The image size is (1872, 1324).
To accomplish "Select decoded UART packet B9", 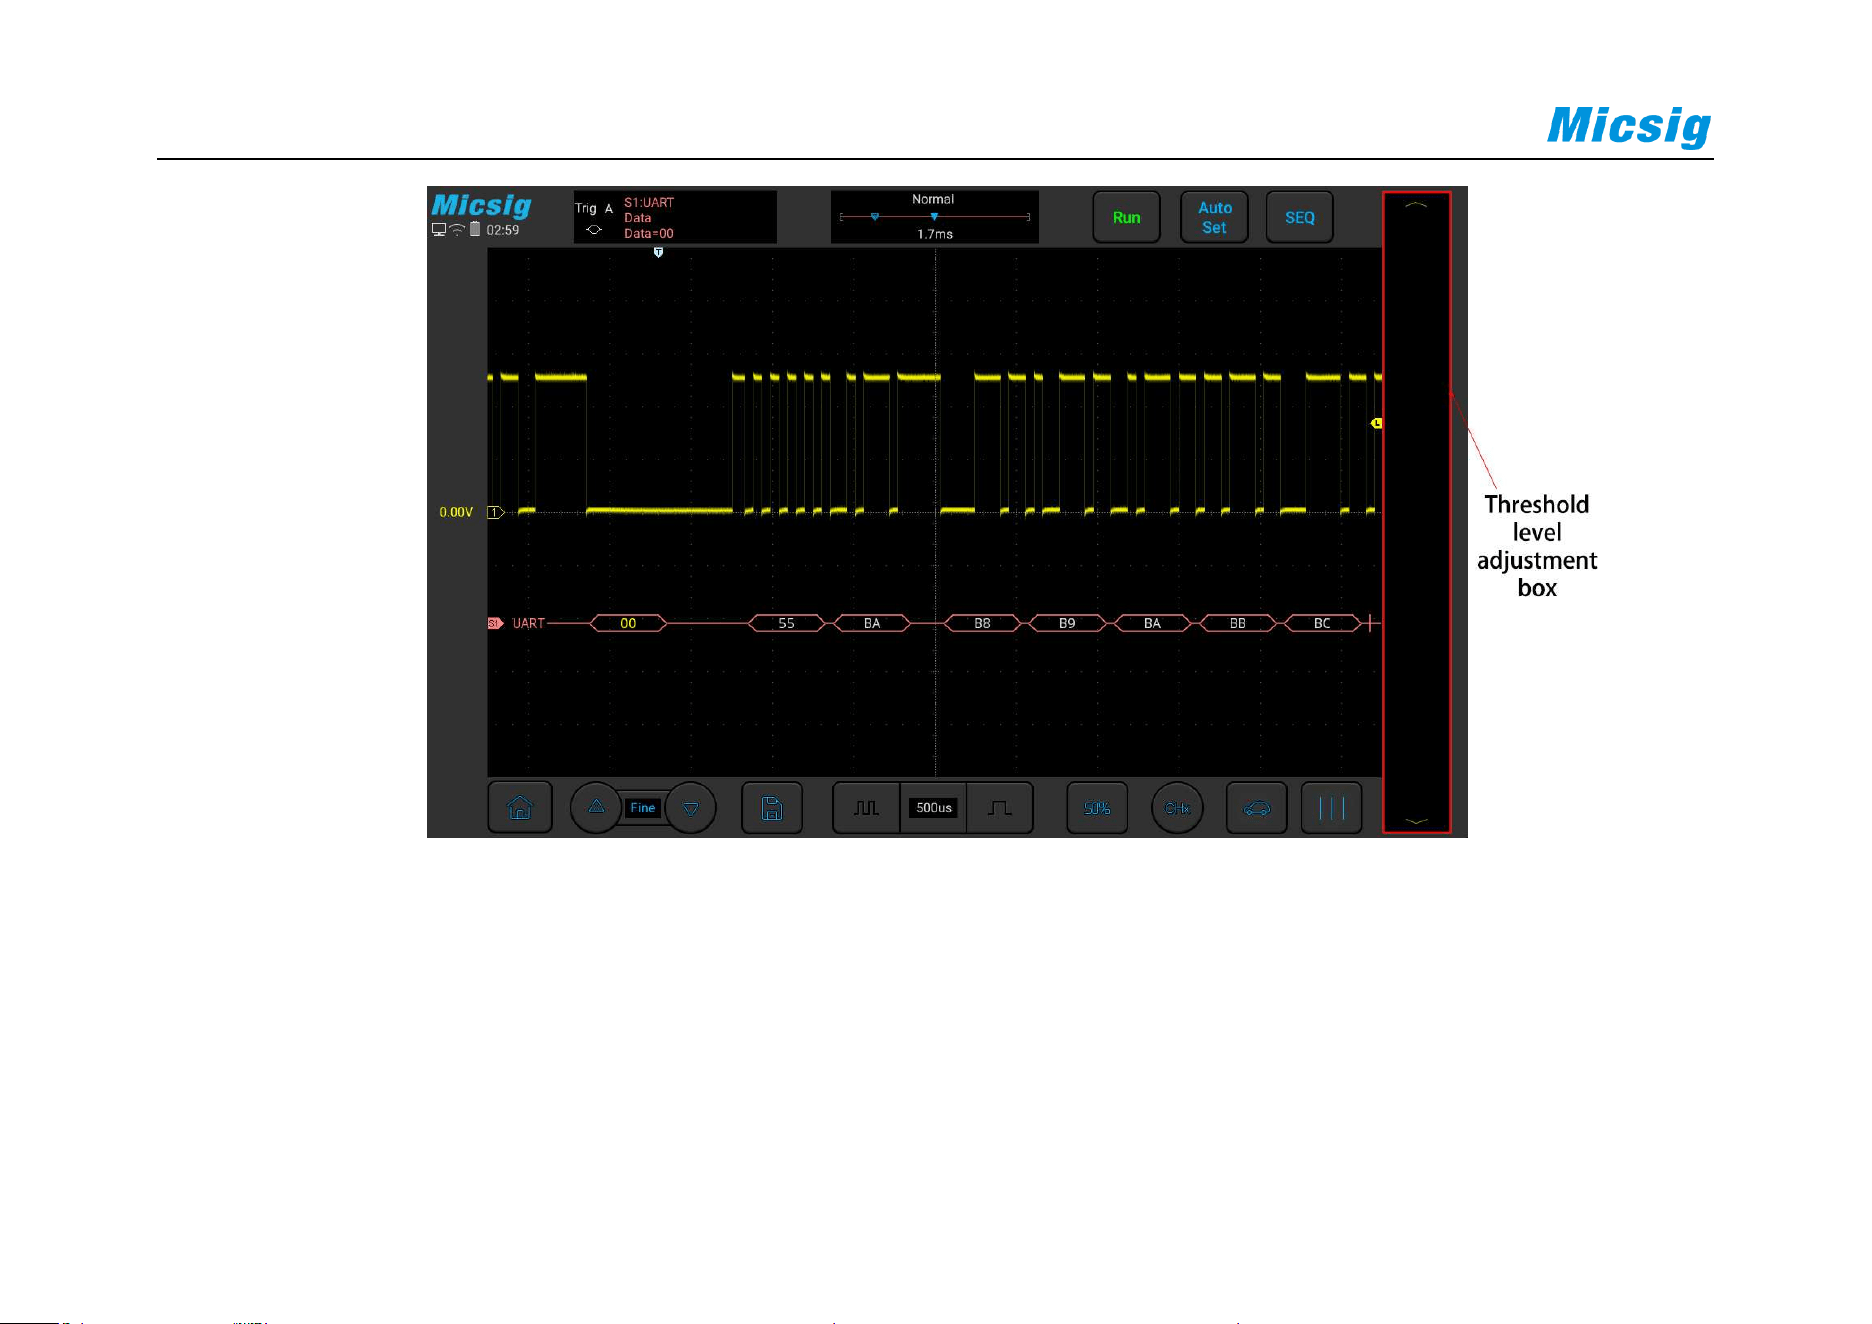I will pyautogui.click(x=1067, y=623).
